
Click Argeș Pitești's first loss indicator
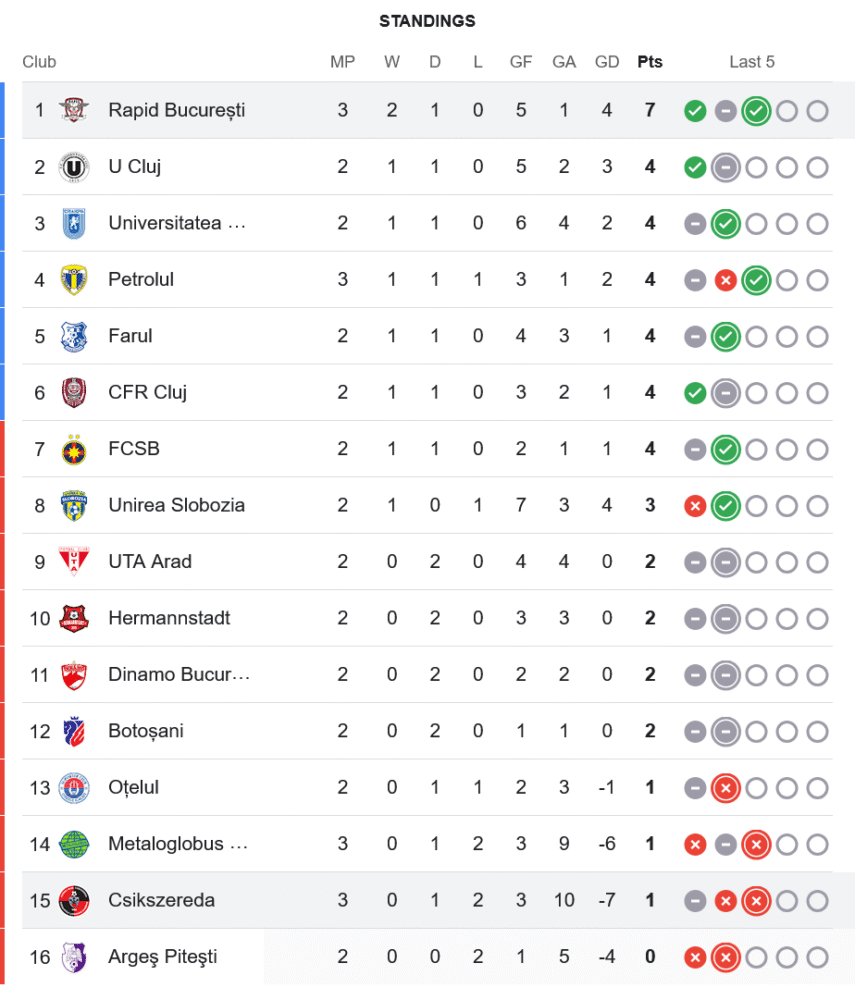click(695, 958)
